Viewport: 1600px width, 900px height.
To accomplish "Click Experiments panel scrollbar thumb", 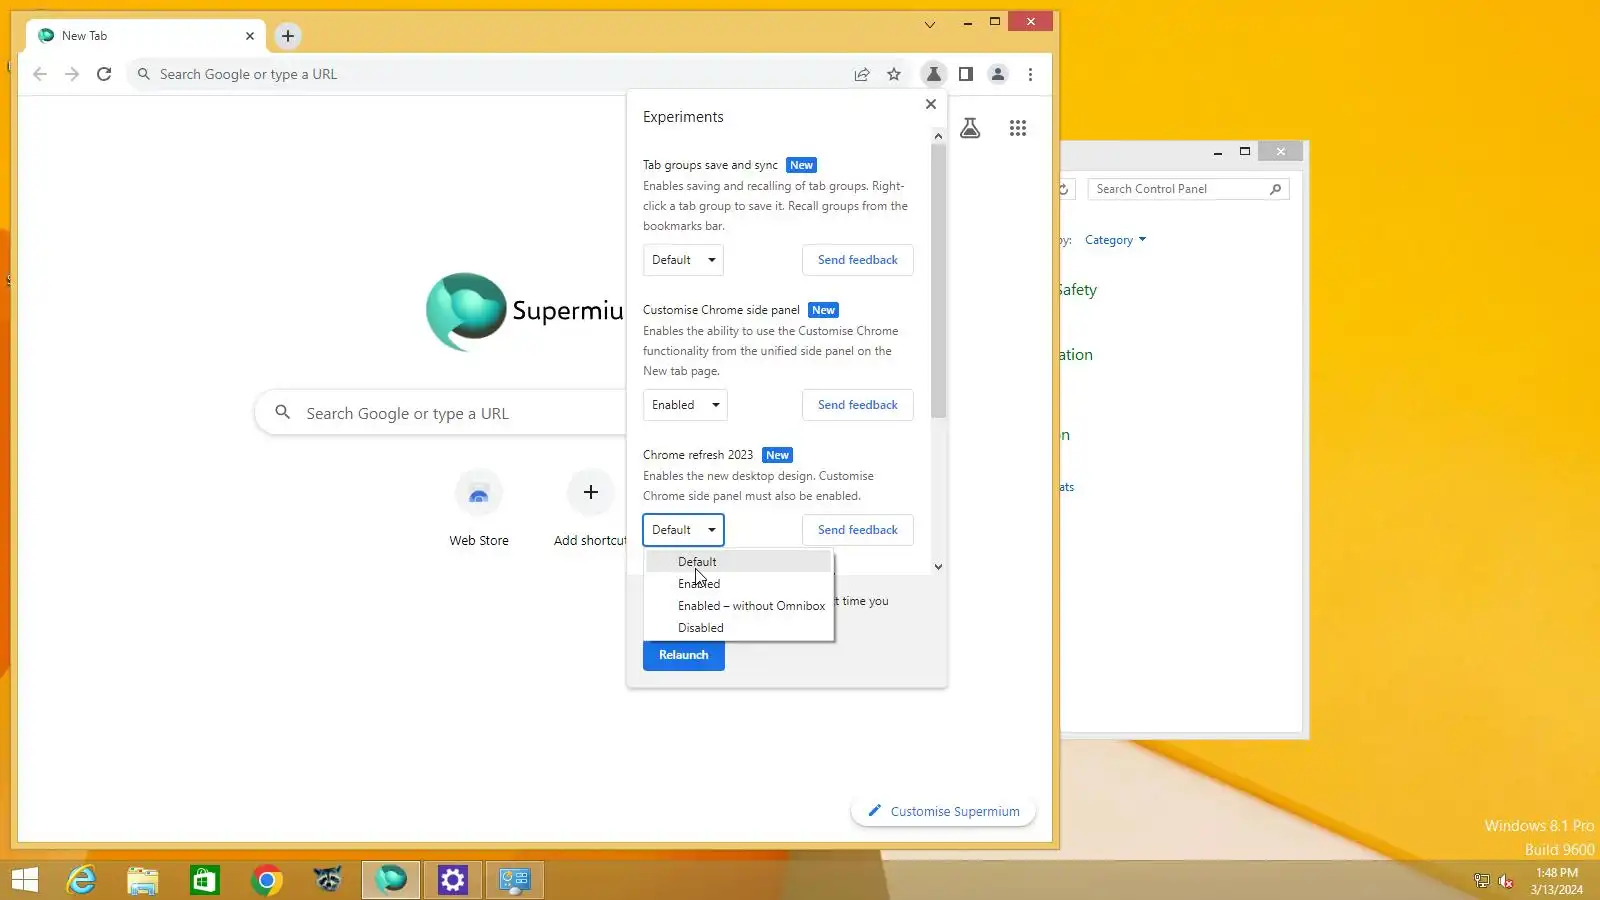I will pyautogui.click(x=938, y=281).
